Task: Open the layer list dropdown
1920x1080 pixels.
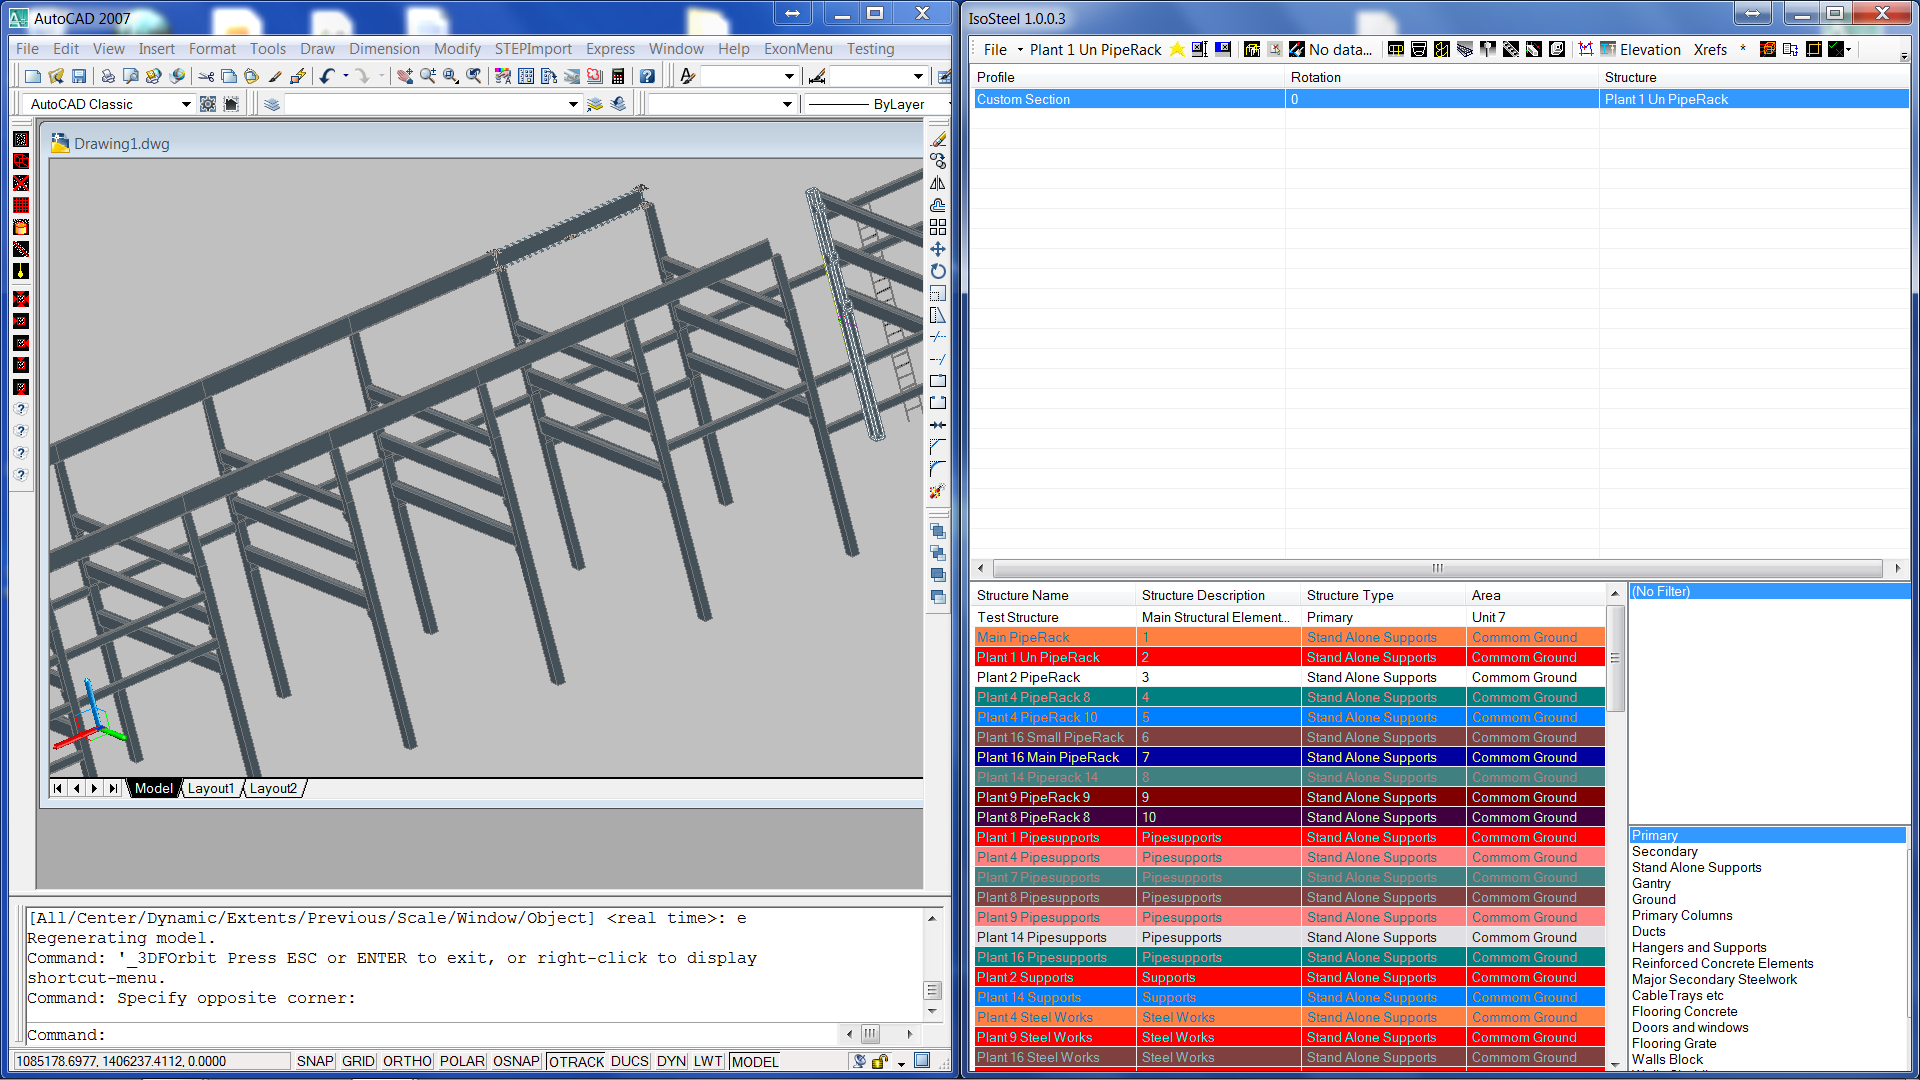Action: click(x=573, y=104)
